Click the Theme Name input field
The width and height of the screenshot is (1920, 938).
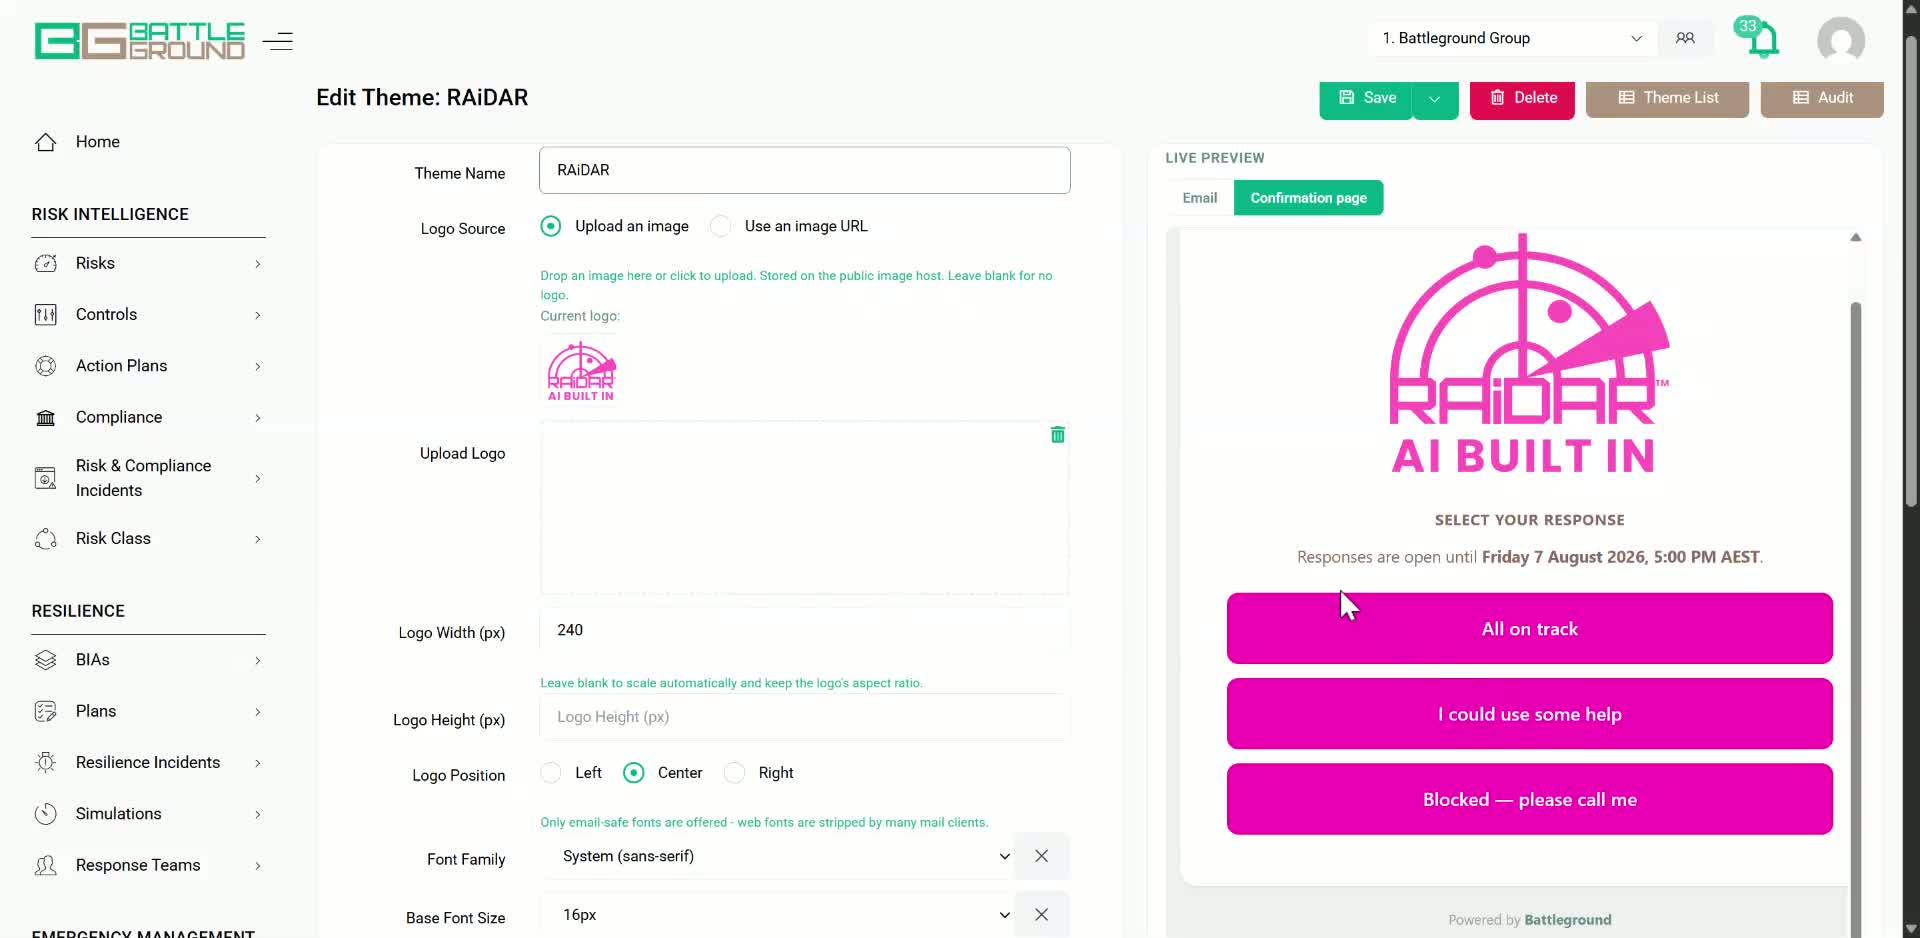pos(805,170)
